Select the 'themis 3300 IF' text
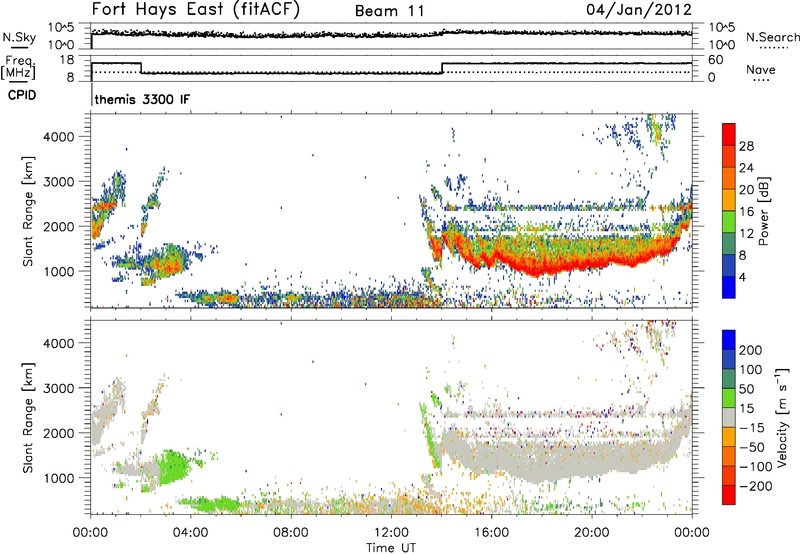Screen dimensions: 800x554 tap(142, 99)
